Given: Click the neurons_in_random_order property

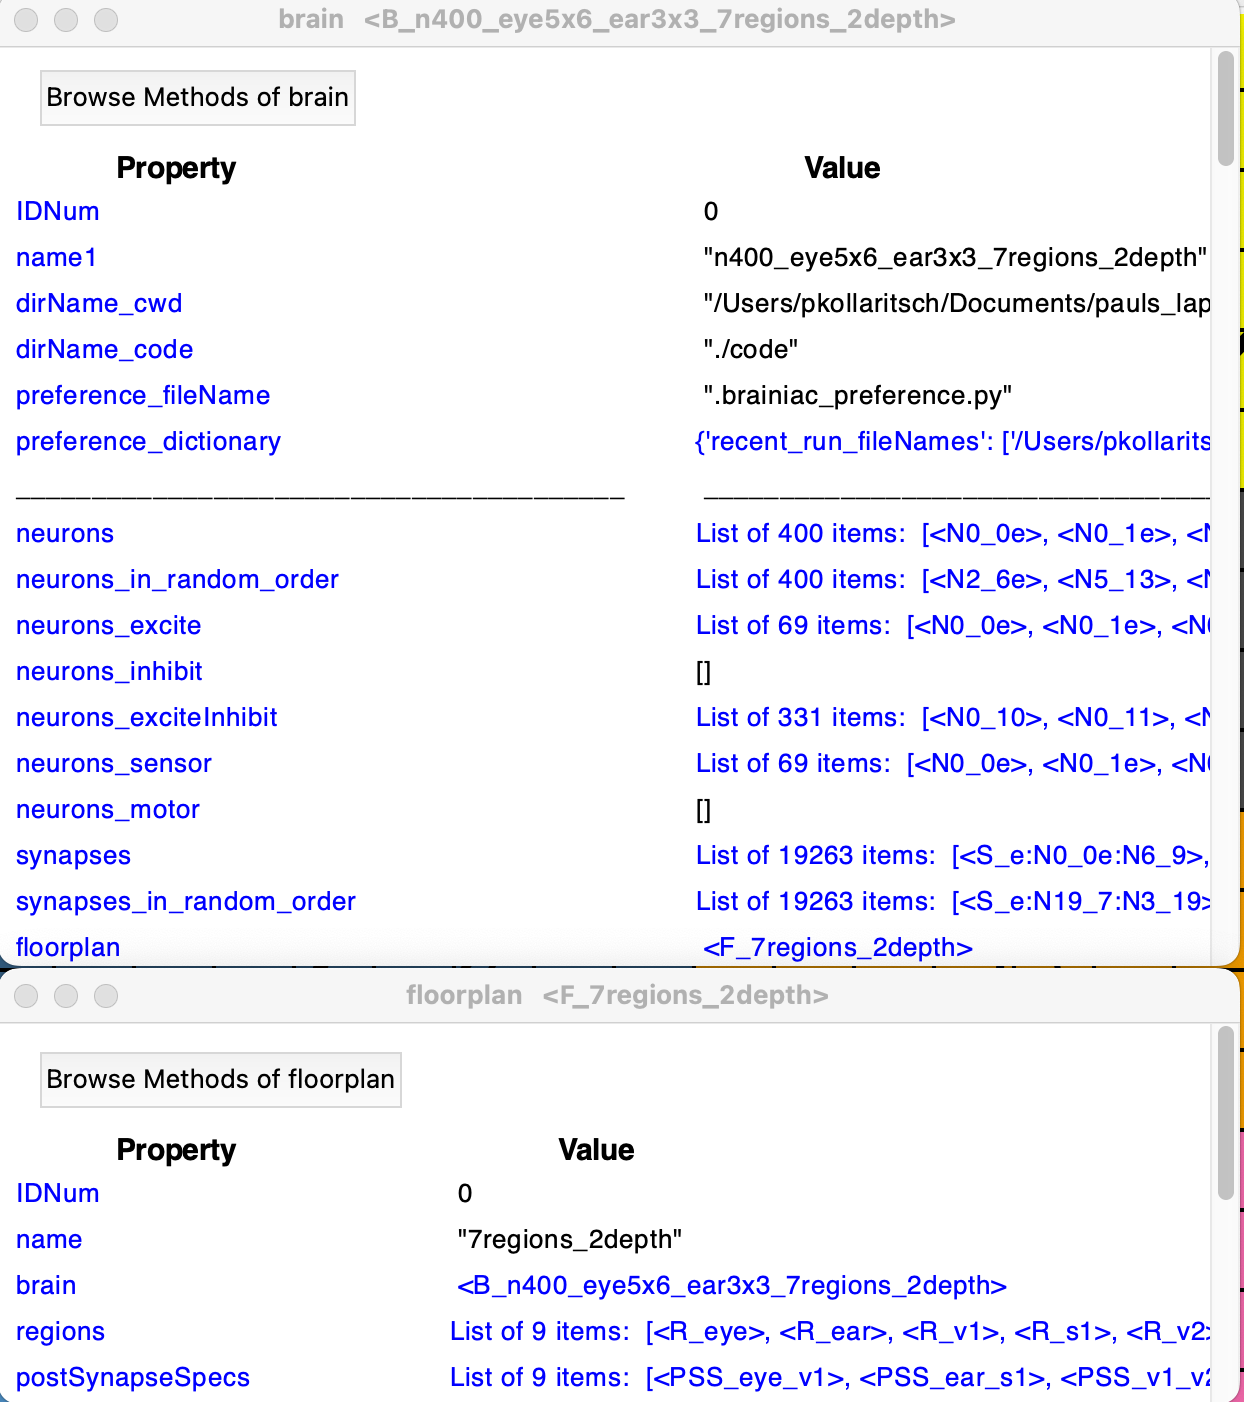Looking at the screenshot, I should [x=177, y=579].
